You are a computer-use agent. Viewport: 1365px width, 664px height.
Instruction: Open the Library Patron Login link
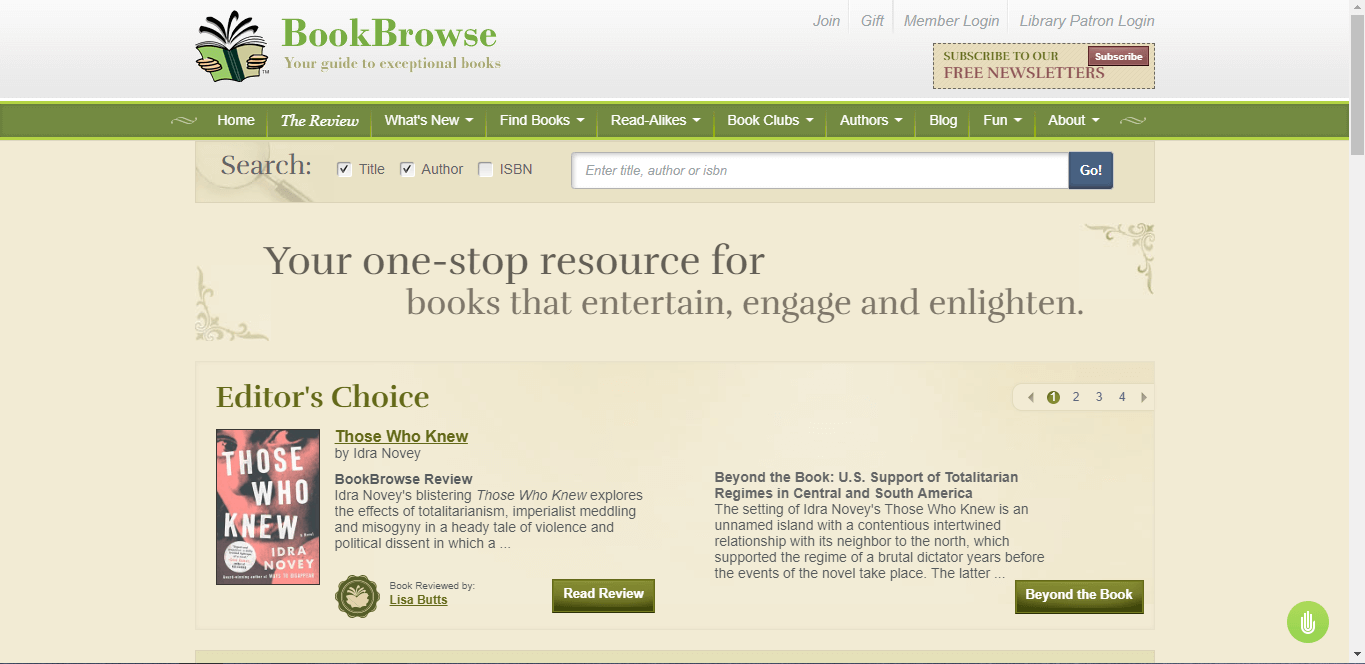click(x=1087, y=21)
